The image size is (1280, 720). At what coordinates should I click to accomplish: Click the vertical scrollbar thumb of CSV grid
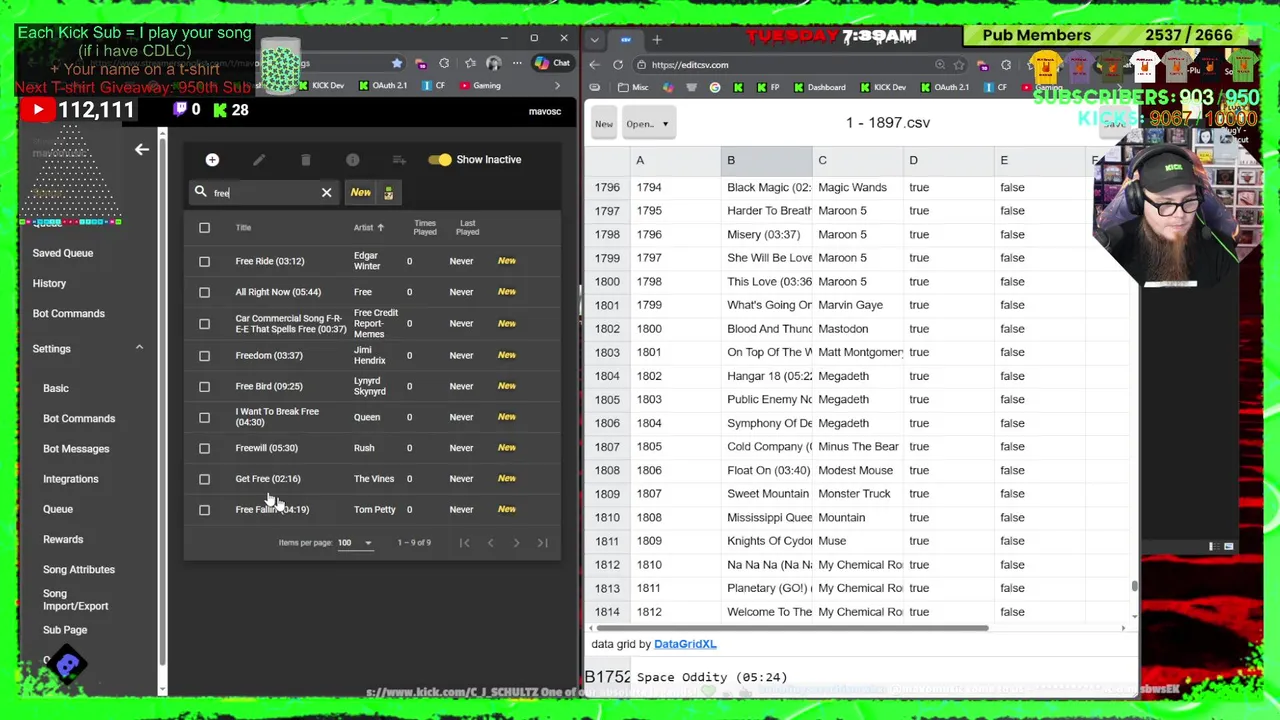pos(1134,587)
